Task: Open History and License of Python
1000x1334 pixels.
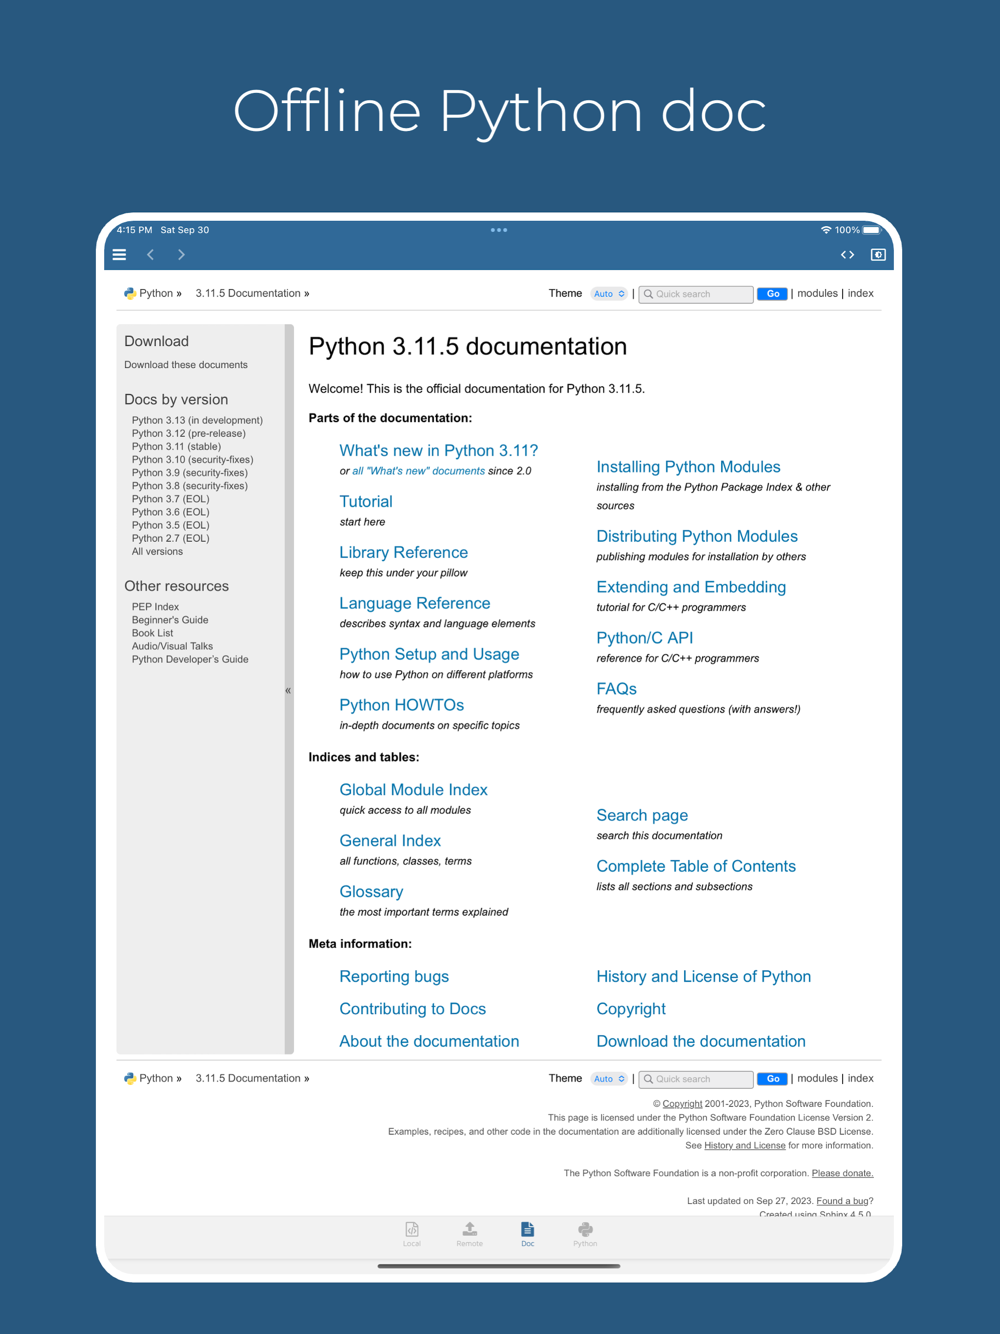Action: [703, 976]
